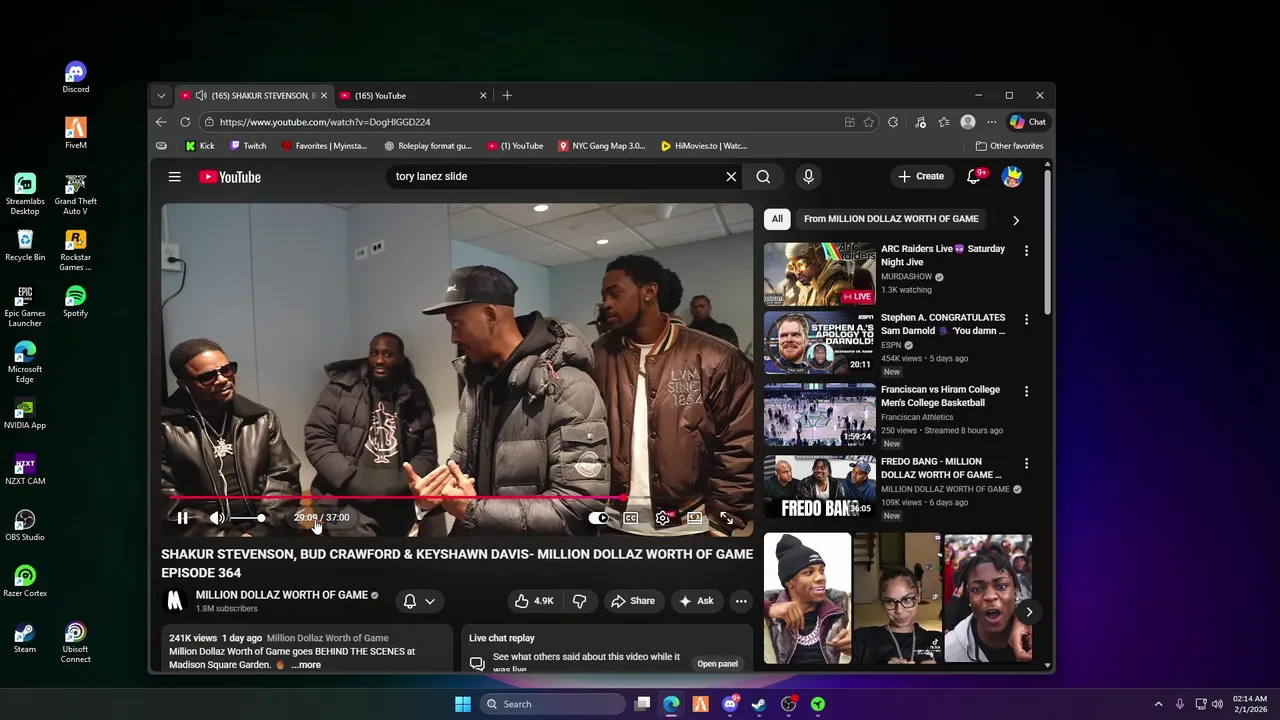Toggle closed captions in the player
The image size is (1280, 720).
tap(631, 518)
